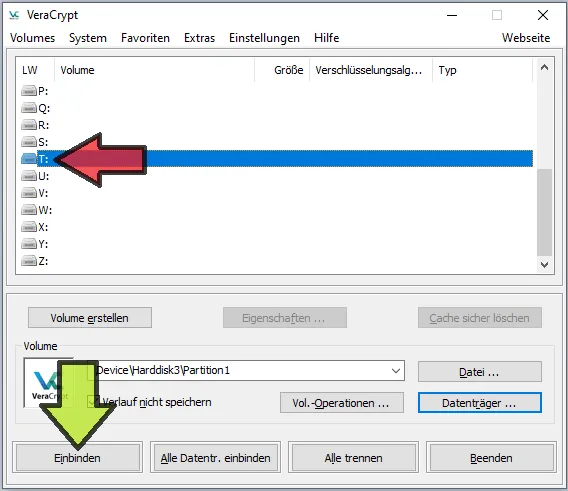Click the Volume column header
This screenshot has height=491, width=568.
pos(155,70)
